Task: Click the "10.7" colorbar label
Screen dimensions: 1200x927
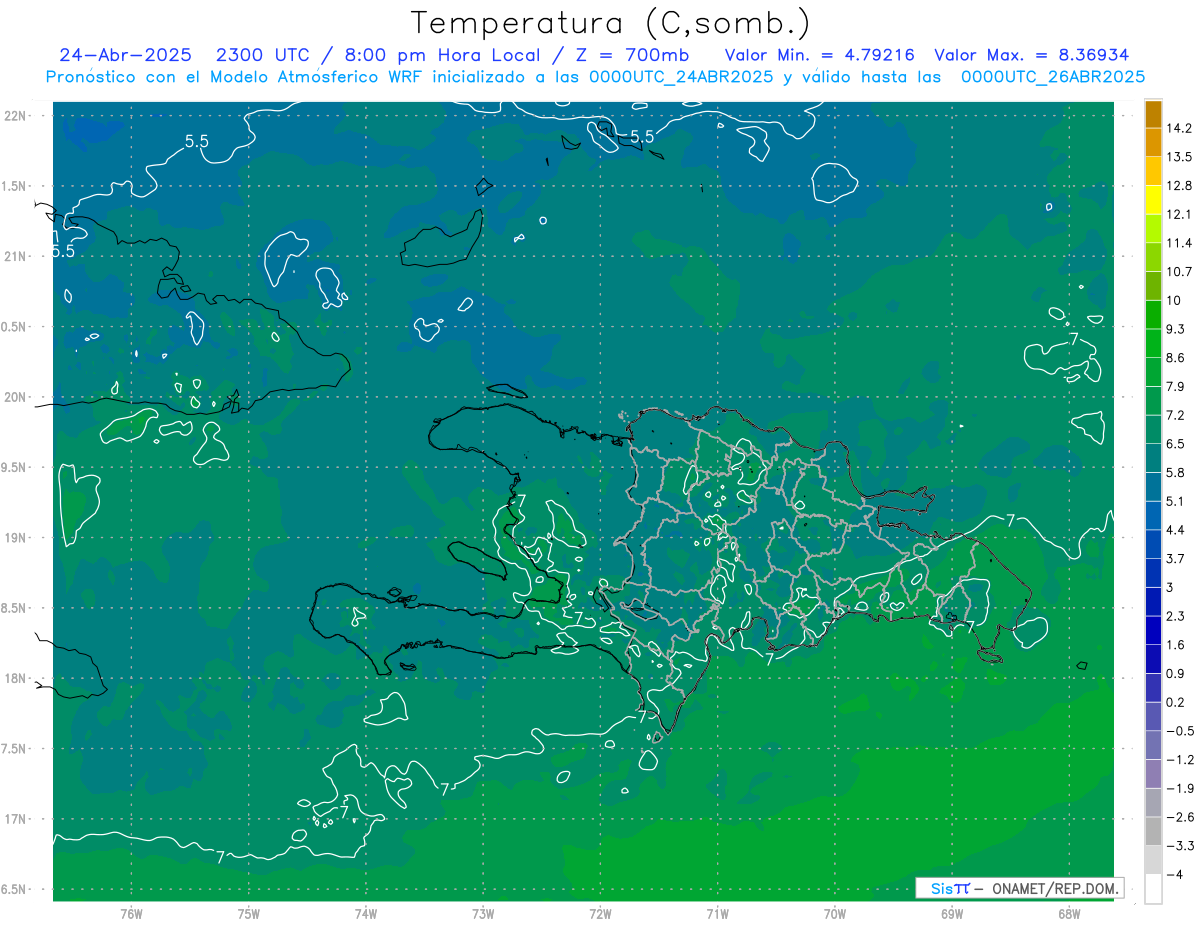Action: coord(1178,272)
